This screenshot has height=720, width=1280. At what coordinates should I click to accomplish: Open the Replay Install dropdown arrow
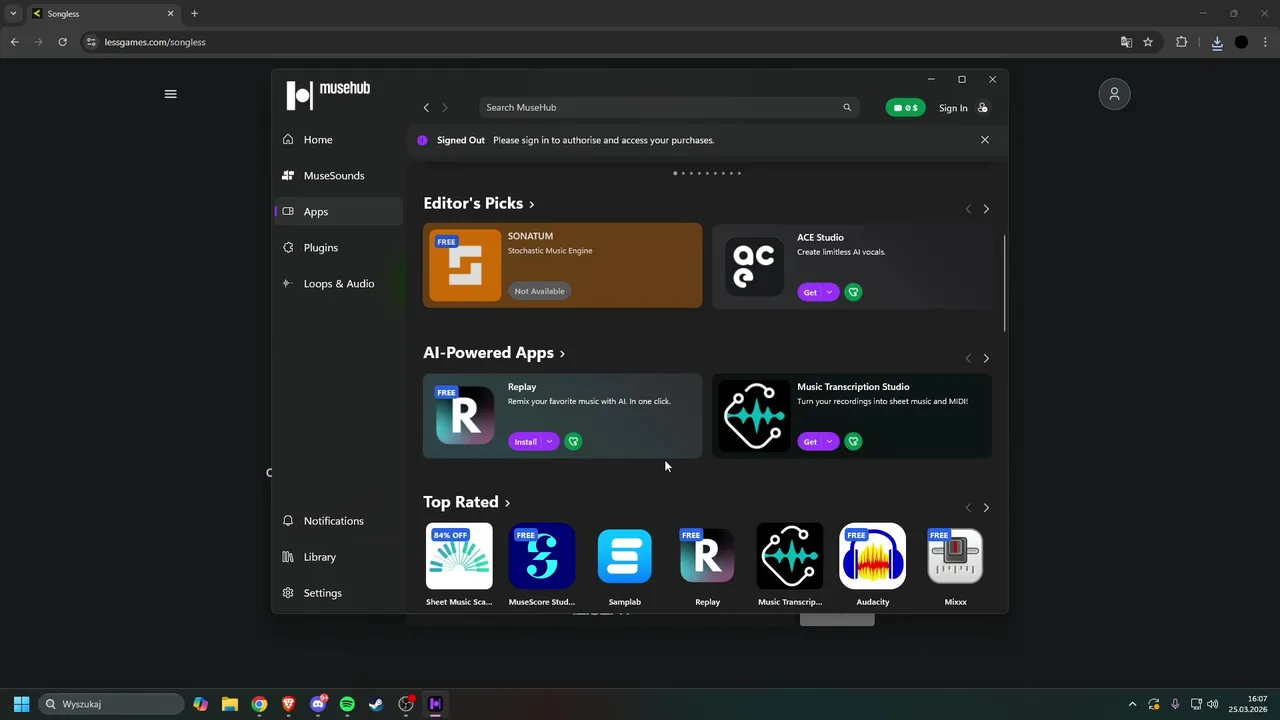(x=549, y=441)
